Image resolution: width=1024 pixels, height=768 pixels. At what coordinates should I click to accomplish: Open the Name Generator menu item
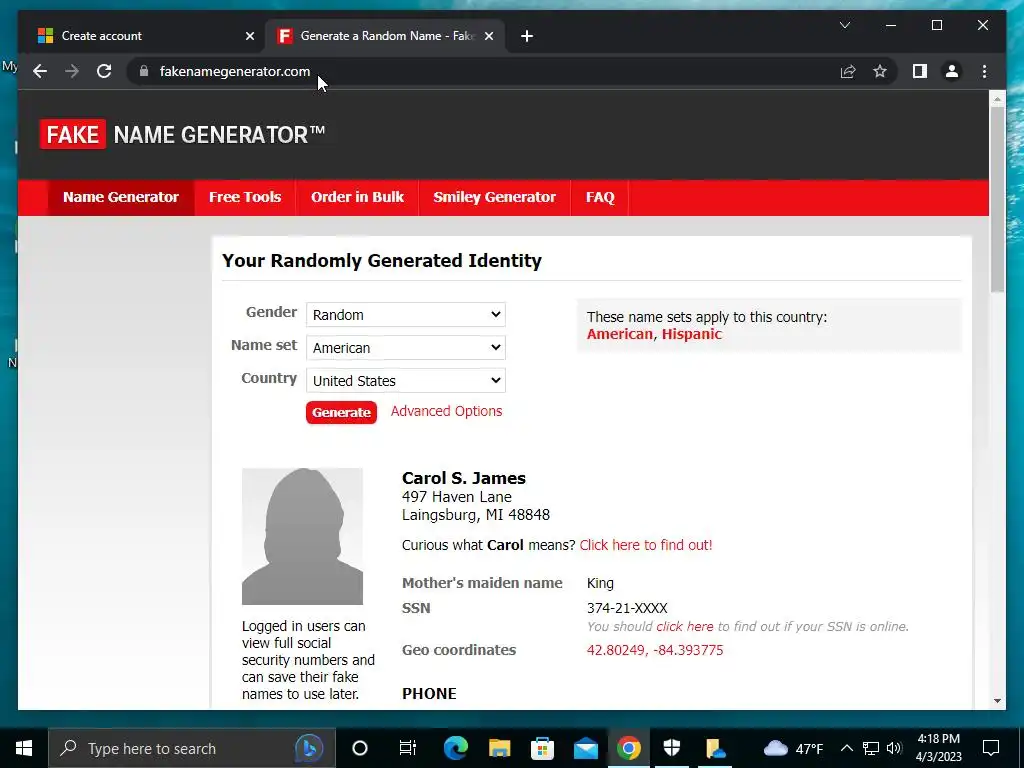pos(121,197)
